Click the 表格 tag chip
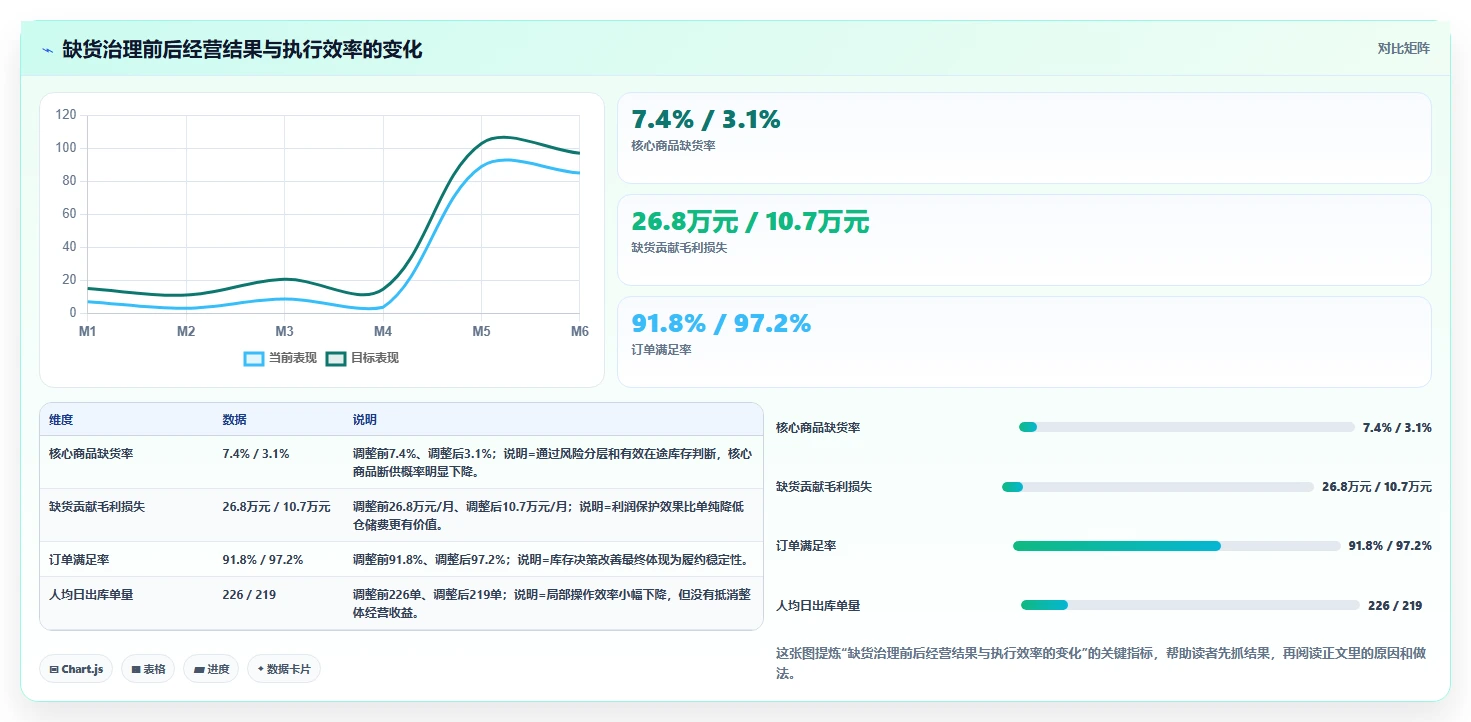This screenshot has width=1471, height=722. click(148, 669)
